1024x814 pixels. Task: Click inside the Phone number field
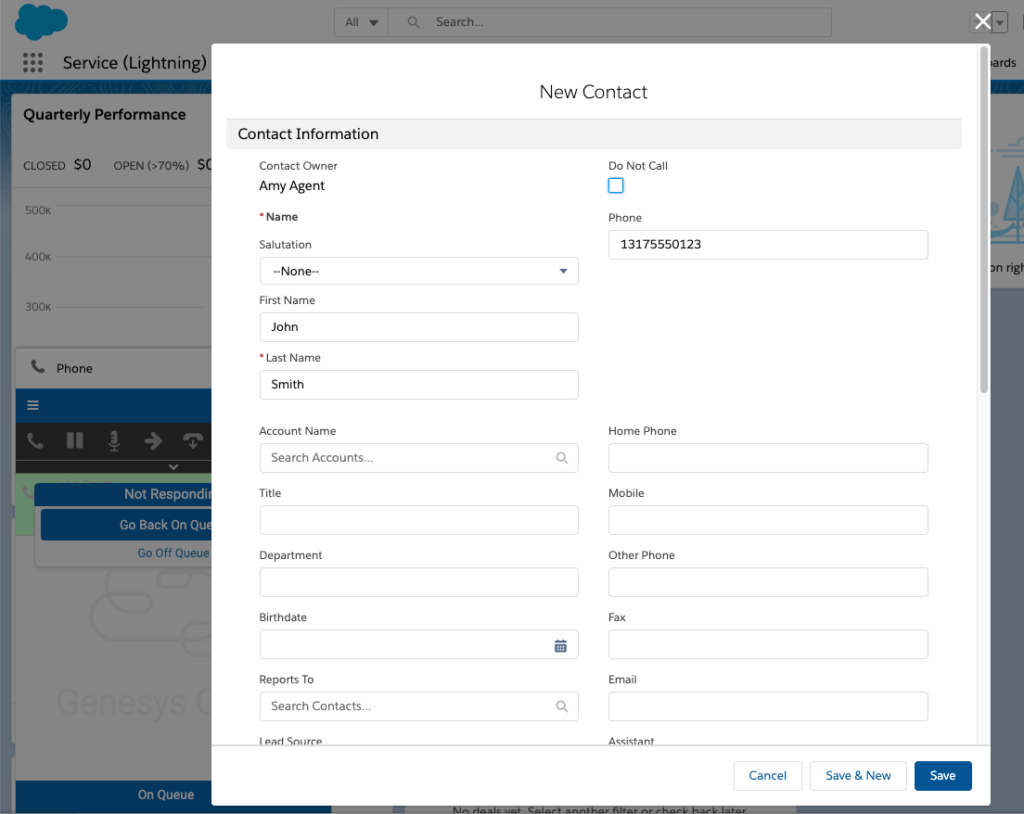click(x=768, y=244)
